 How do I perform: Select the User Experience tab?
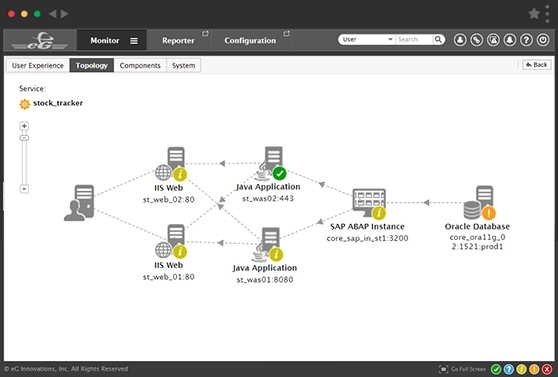tap(38, 66)
